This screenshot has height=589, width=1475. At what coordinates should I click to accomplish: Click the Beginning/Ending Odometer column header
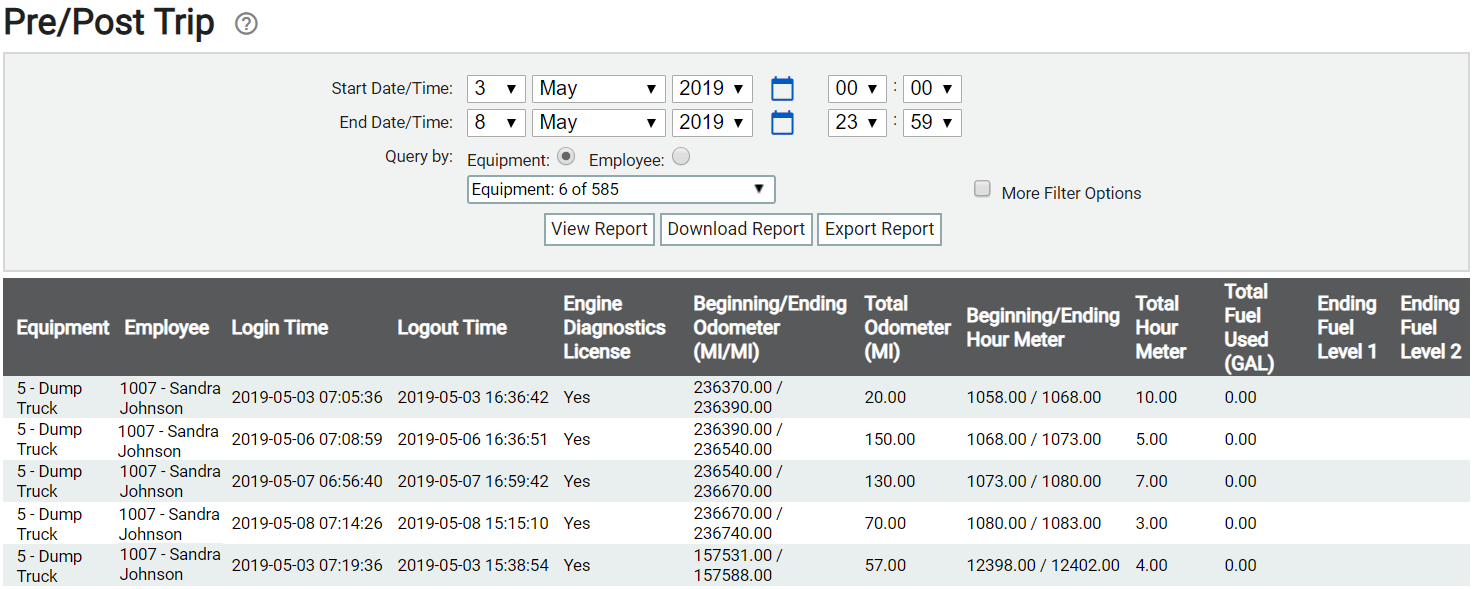(770, 328)
